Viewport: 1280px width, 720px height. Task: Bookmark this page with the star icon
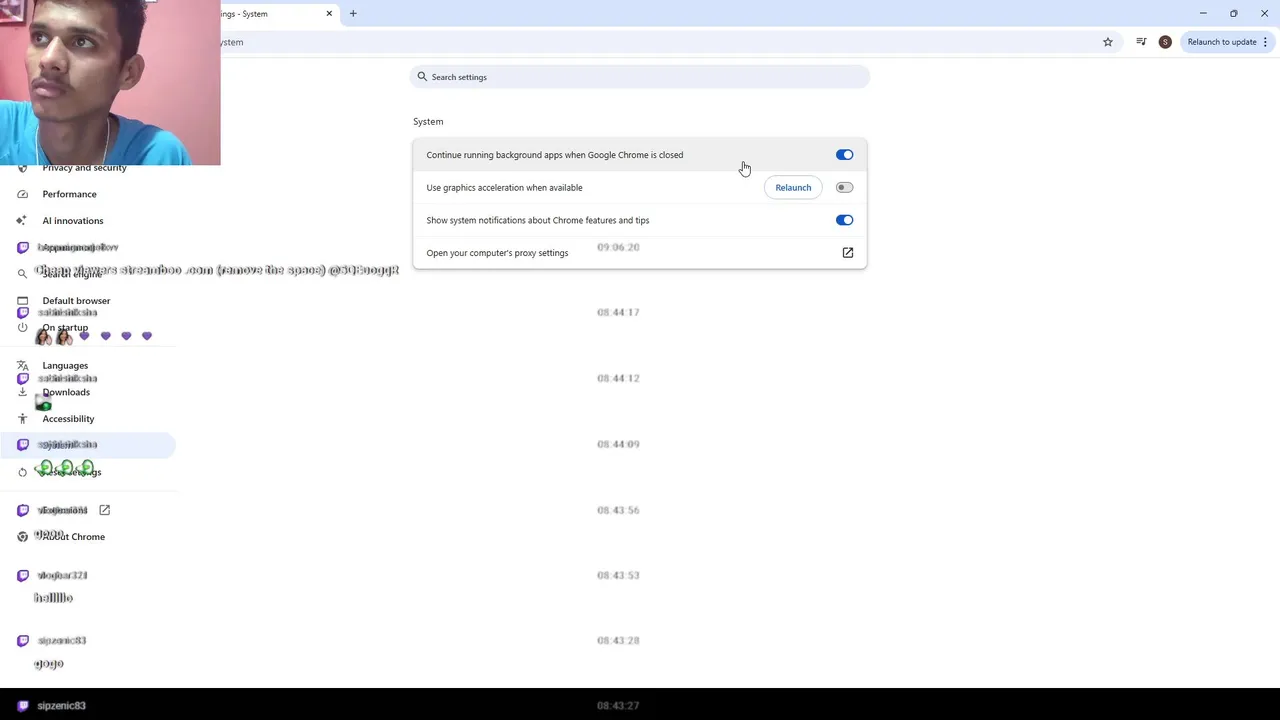1108,42
